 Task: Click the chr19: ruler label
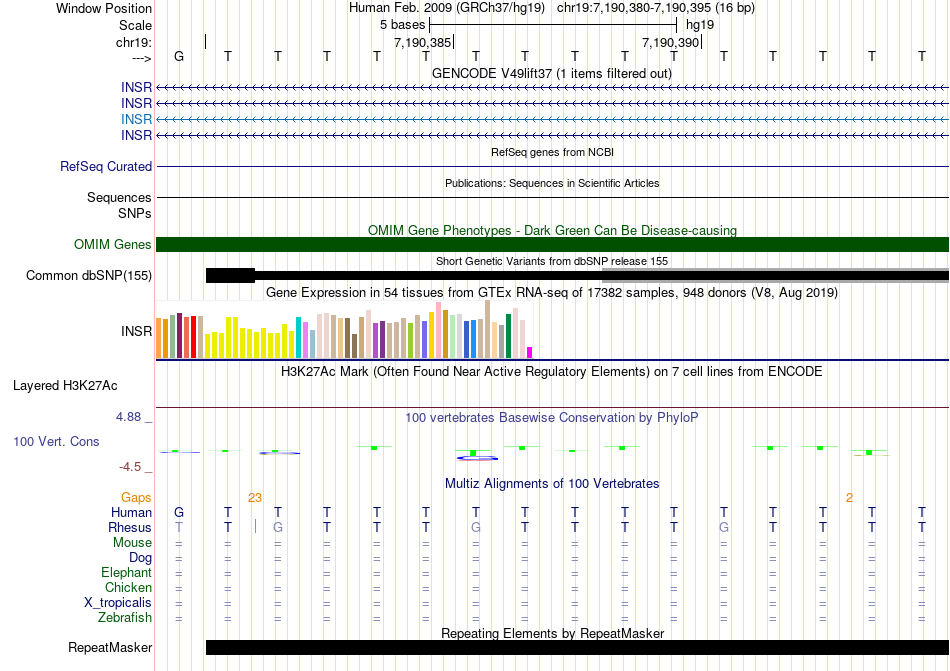134,42
